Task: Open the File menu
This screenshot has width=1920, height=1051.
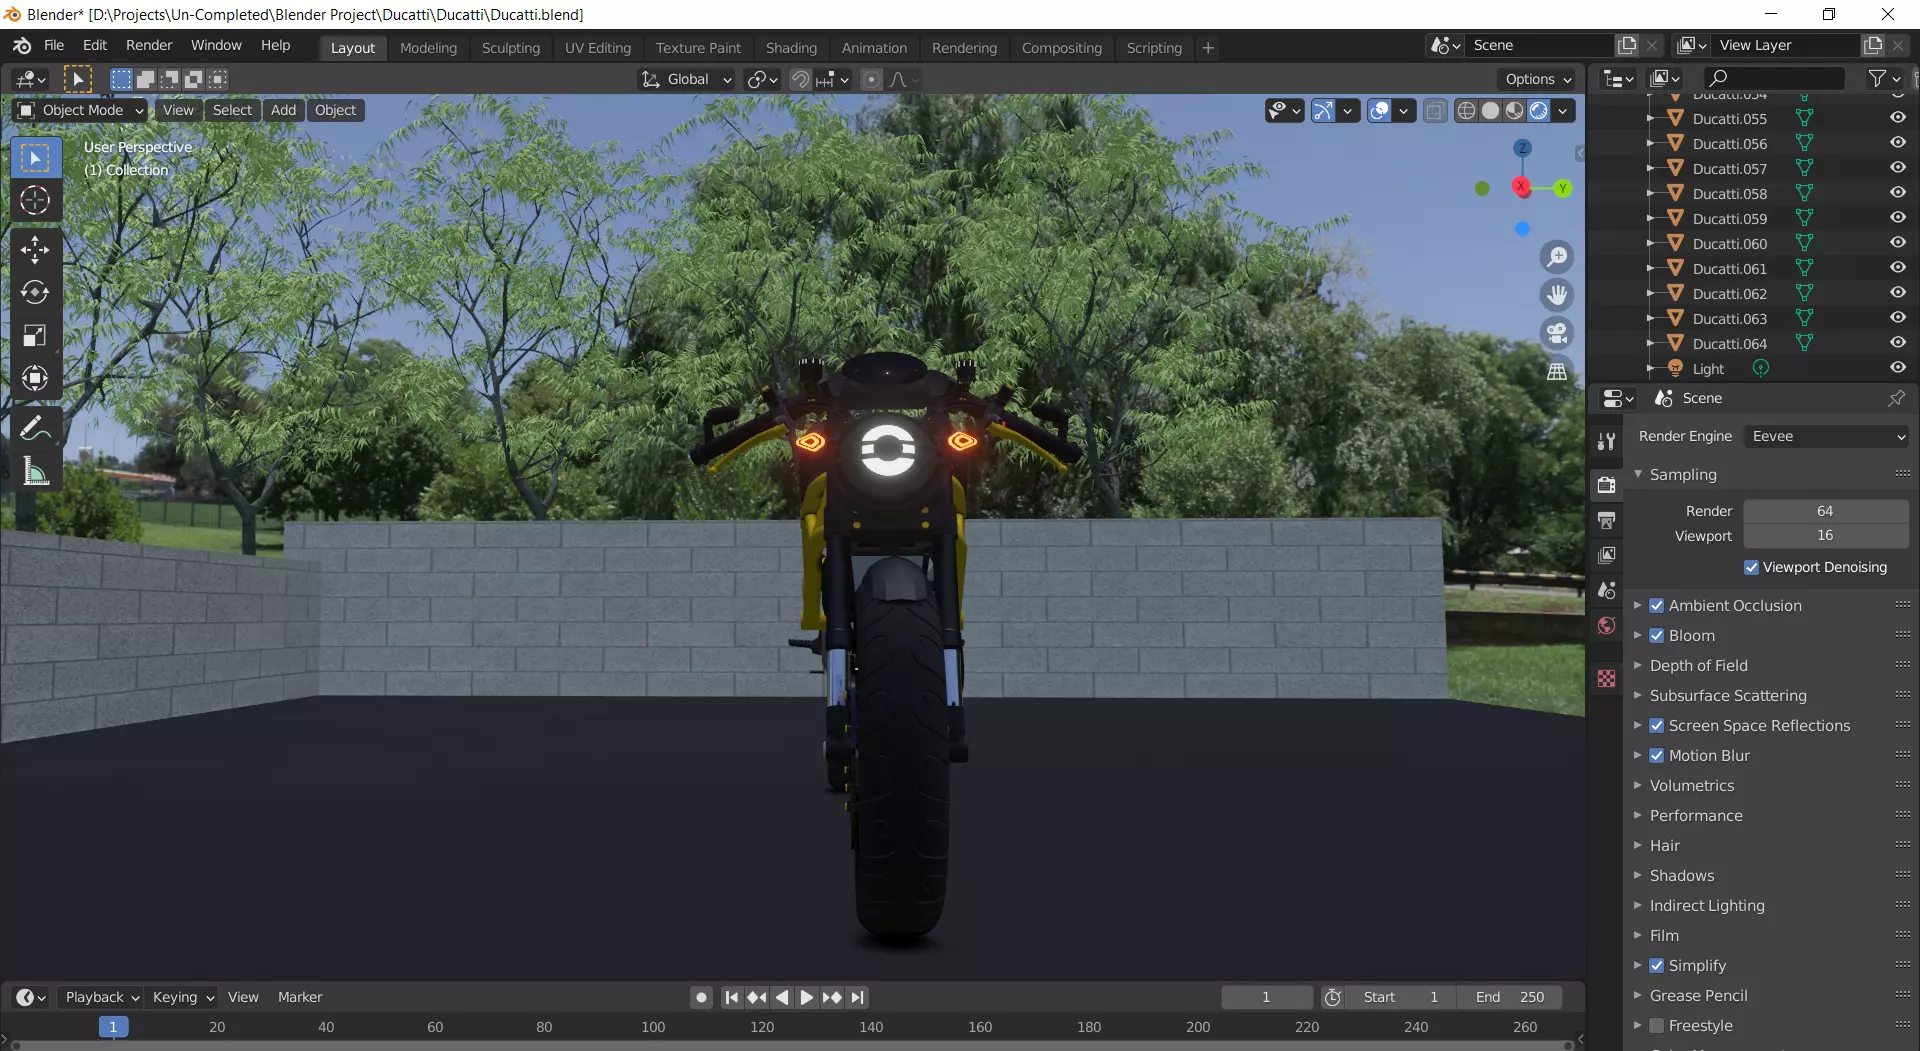Action: (54, 46)
